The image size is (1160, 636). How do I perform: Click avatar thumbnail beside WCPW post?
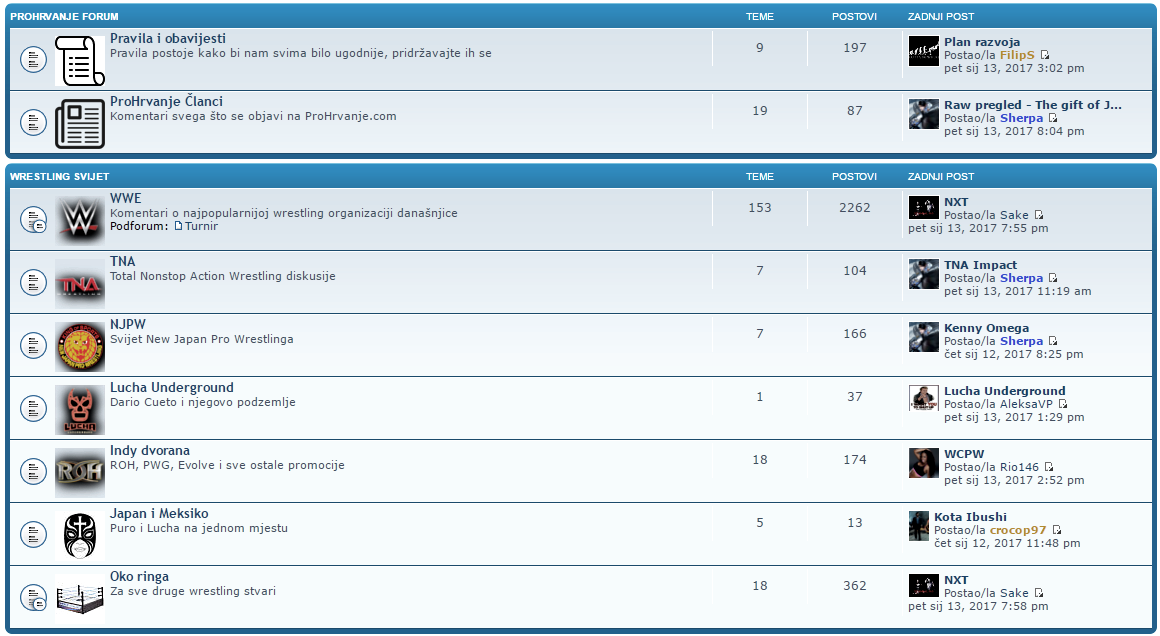[923, 463]
